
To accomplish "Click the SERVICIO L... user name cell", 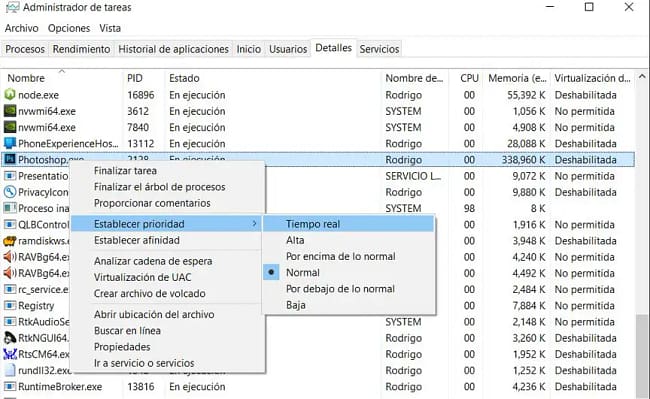I will pyautogui.click(x=413, y=176).
